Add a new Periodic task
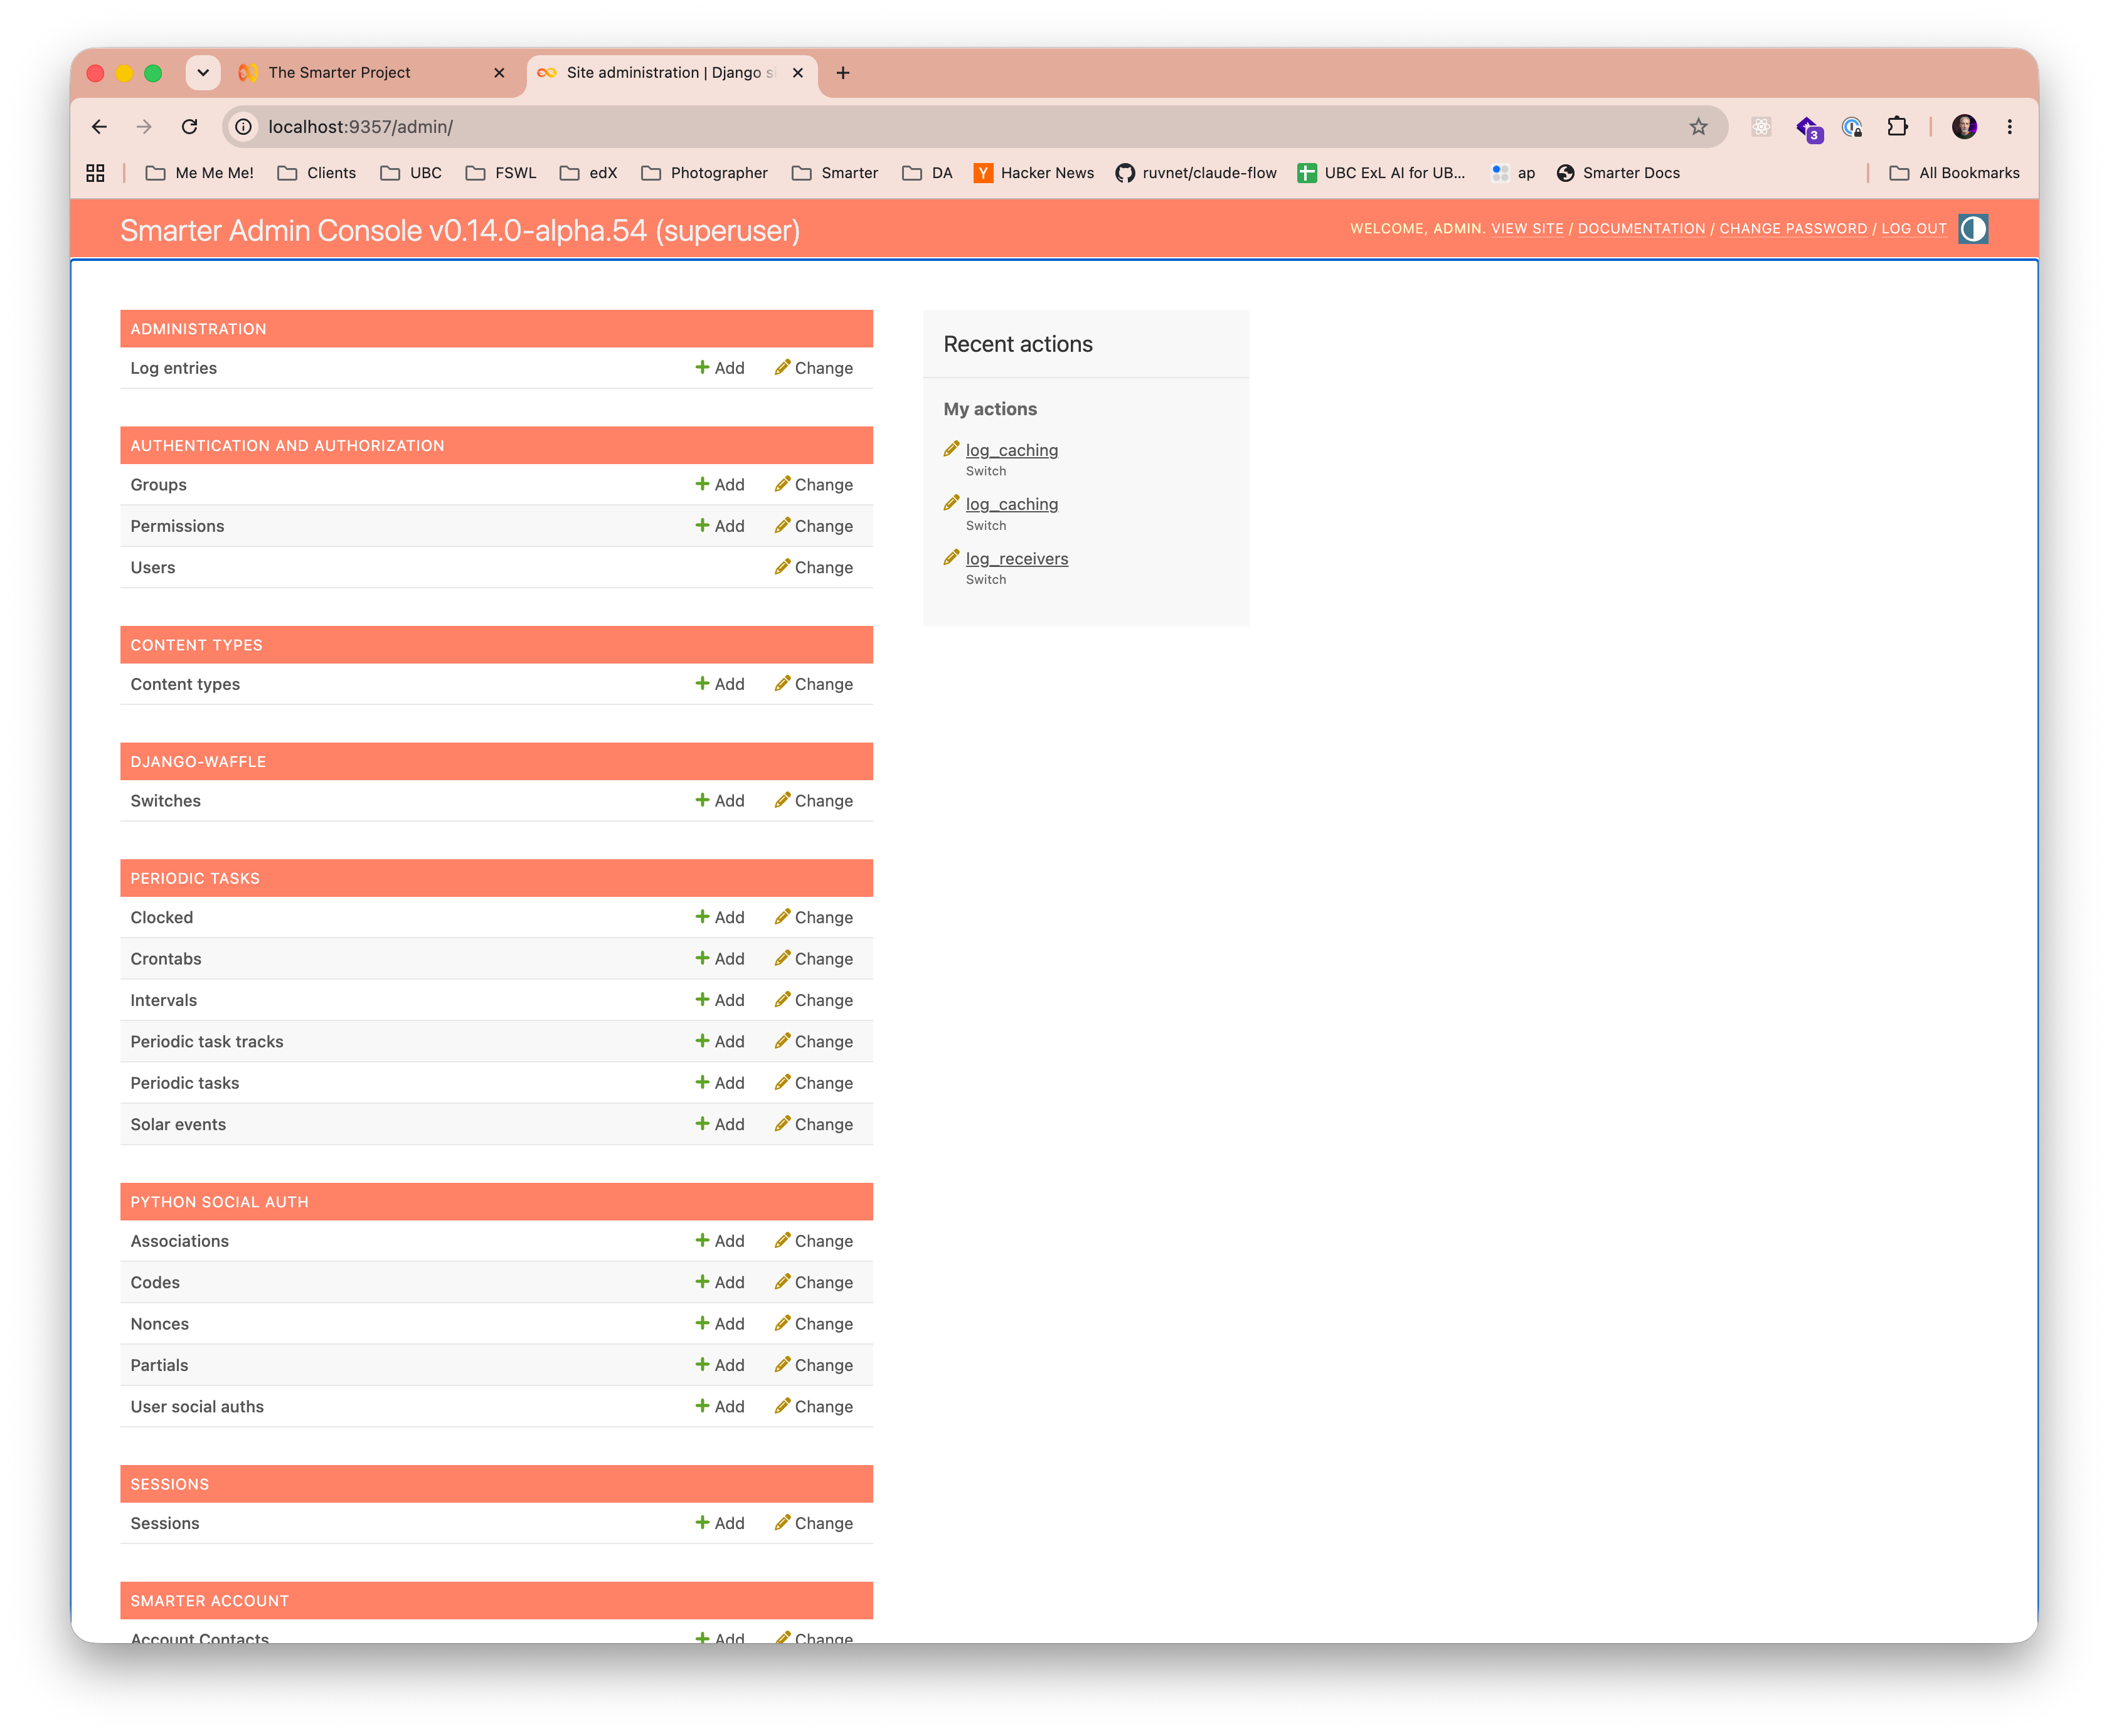Viewport: 2109px width, 1736px height. click(x=720, y=1083)
